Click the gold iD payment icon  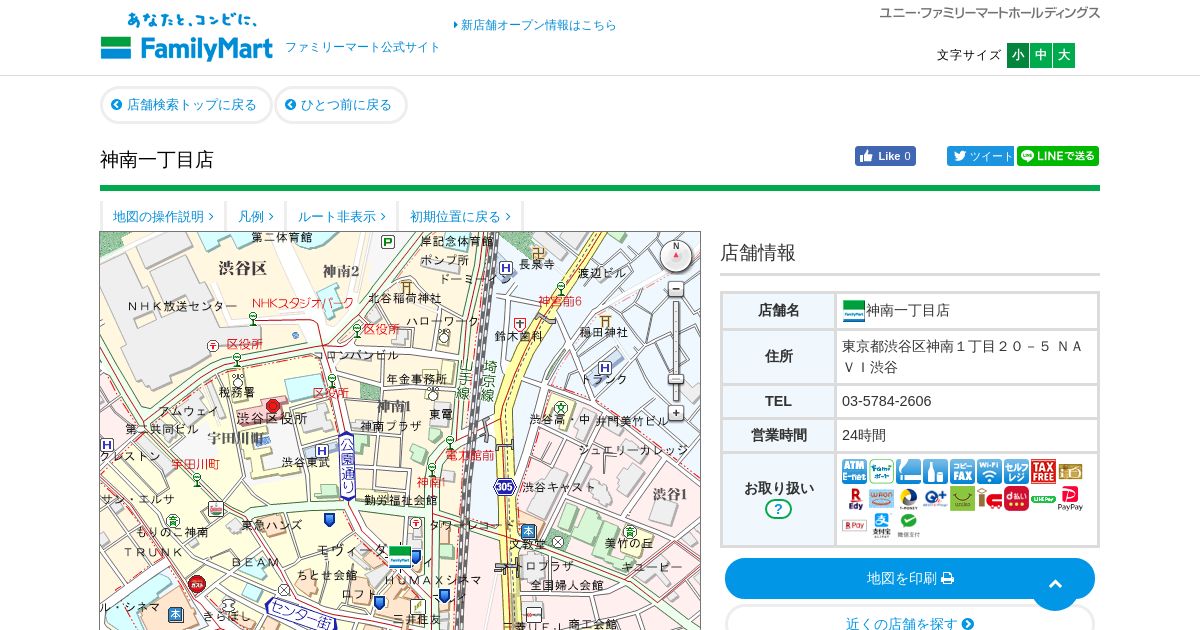pos(1070,472)
